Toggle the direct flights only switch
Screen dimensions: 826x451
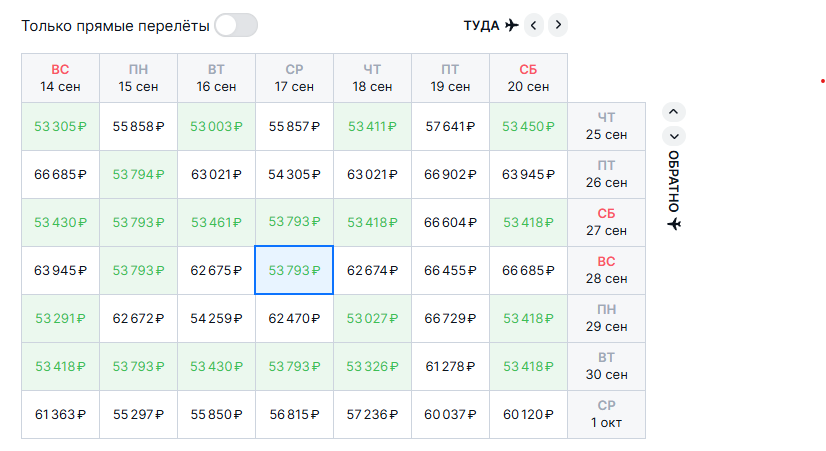point(236,25)
